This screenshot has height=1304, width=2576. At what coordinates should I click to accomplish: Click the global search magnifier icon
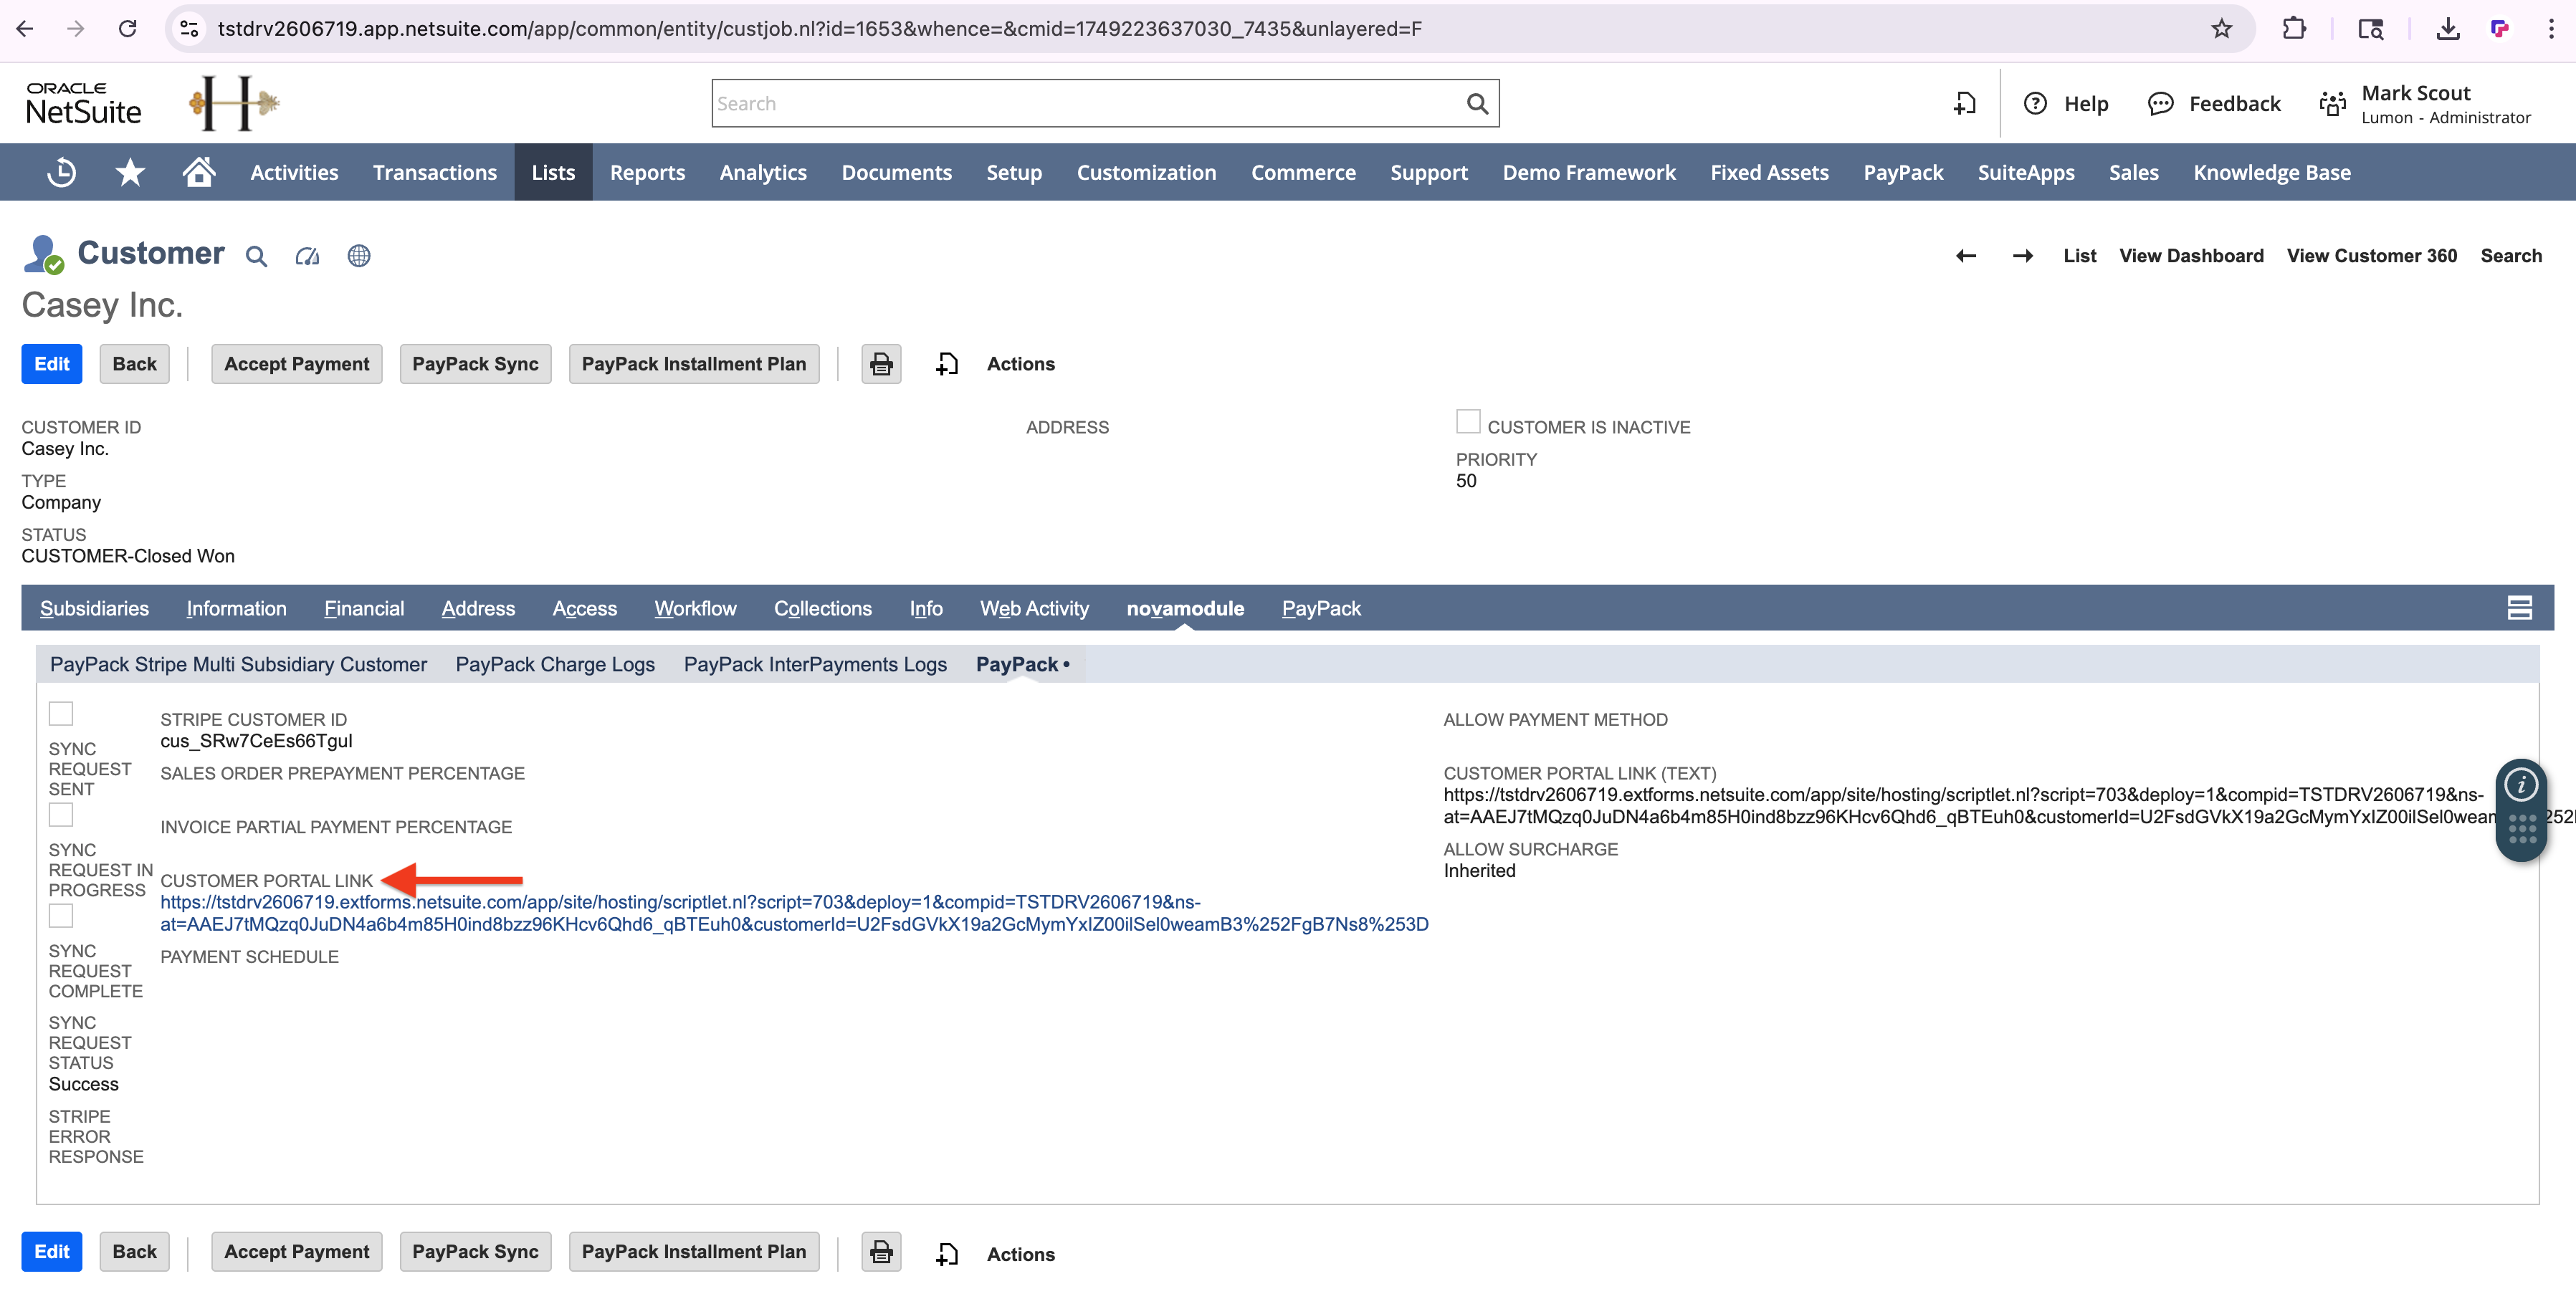click(x=1477, y=103)
